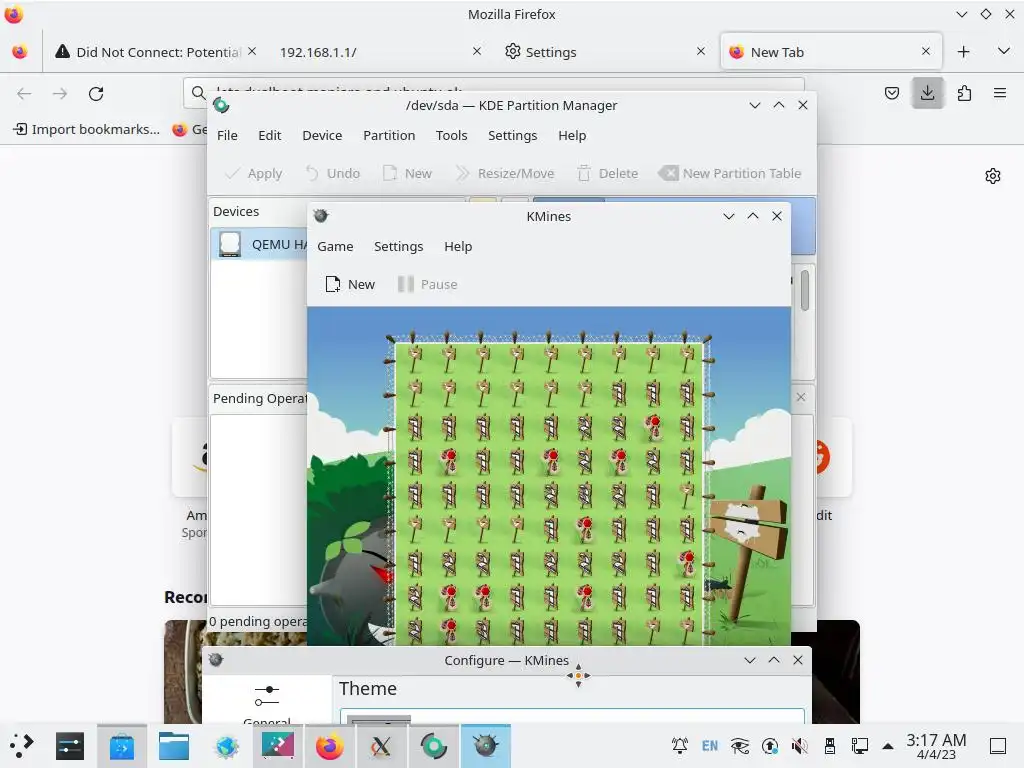
Task: Start a new KMines game
Action: click(x=350, y=284)
